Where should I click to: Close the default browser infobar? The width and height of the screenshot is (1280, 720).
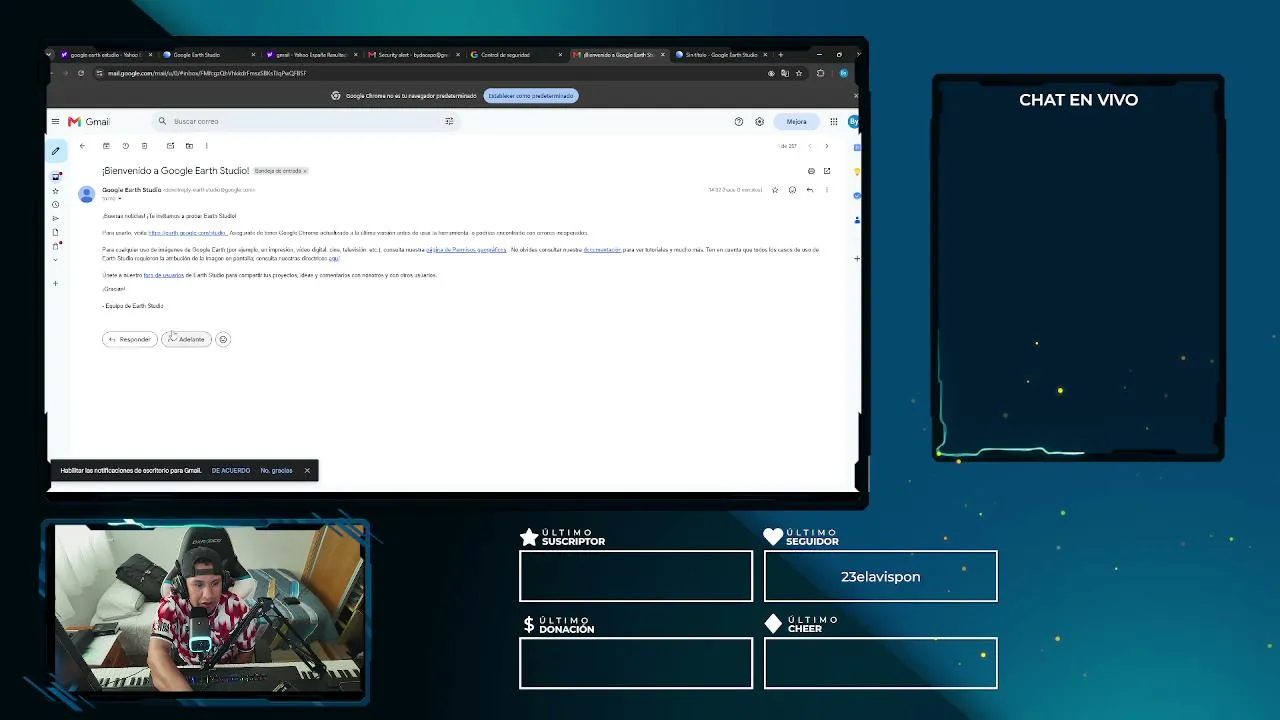click(855, 96)
